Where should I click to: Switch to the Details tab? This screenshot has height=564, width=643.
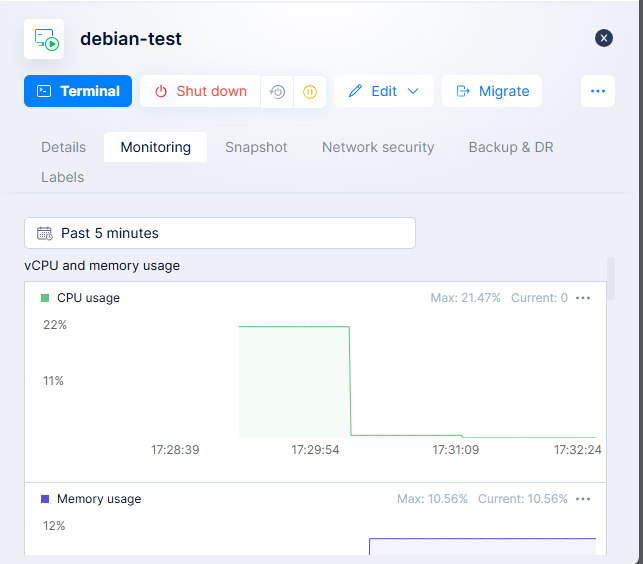pyautogui.click(x=63, y=147)
